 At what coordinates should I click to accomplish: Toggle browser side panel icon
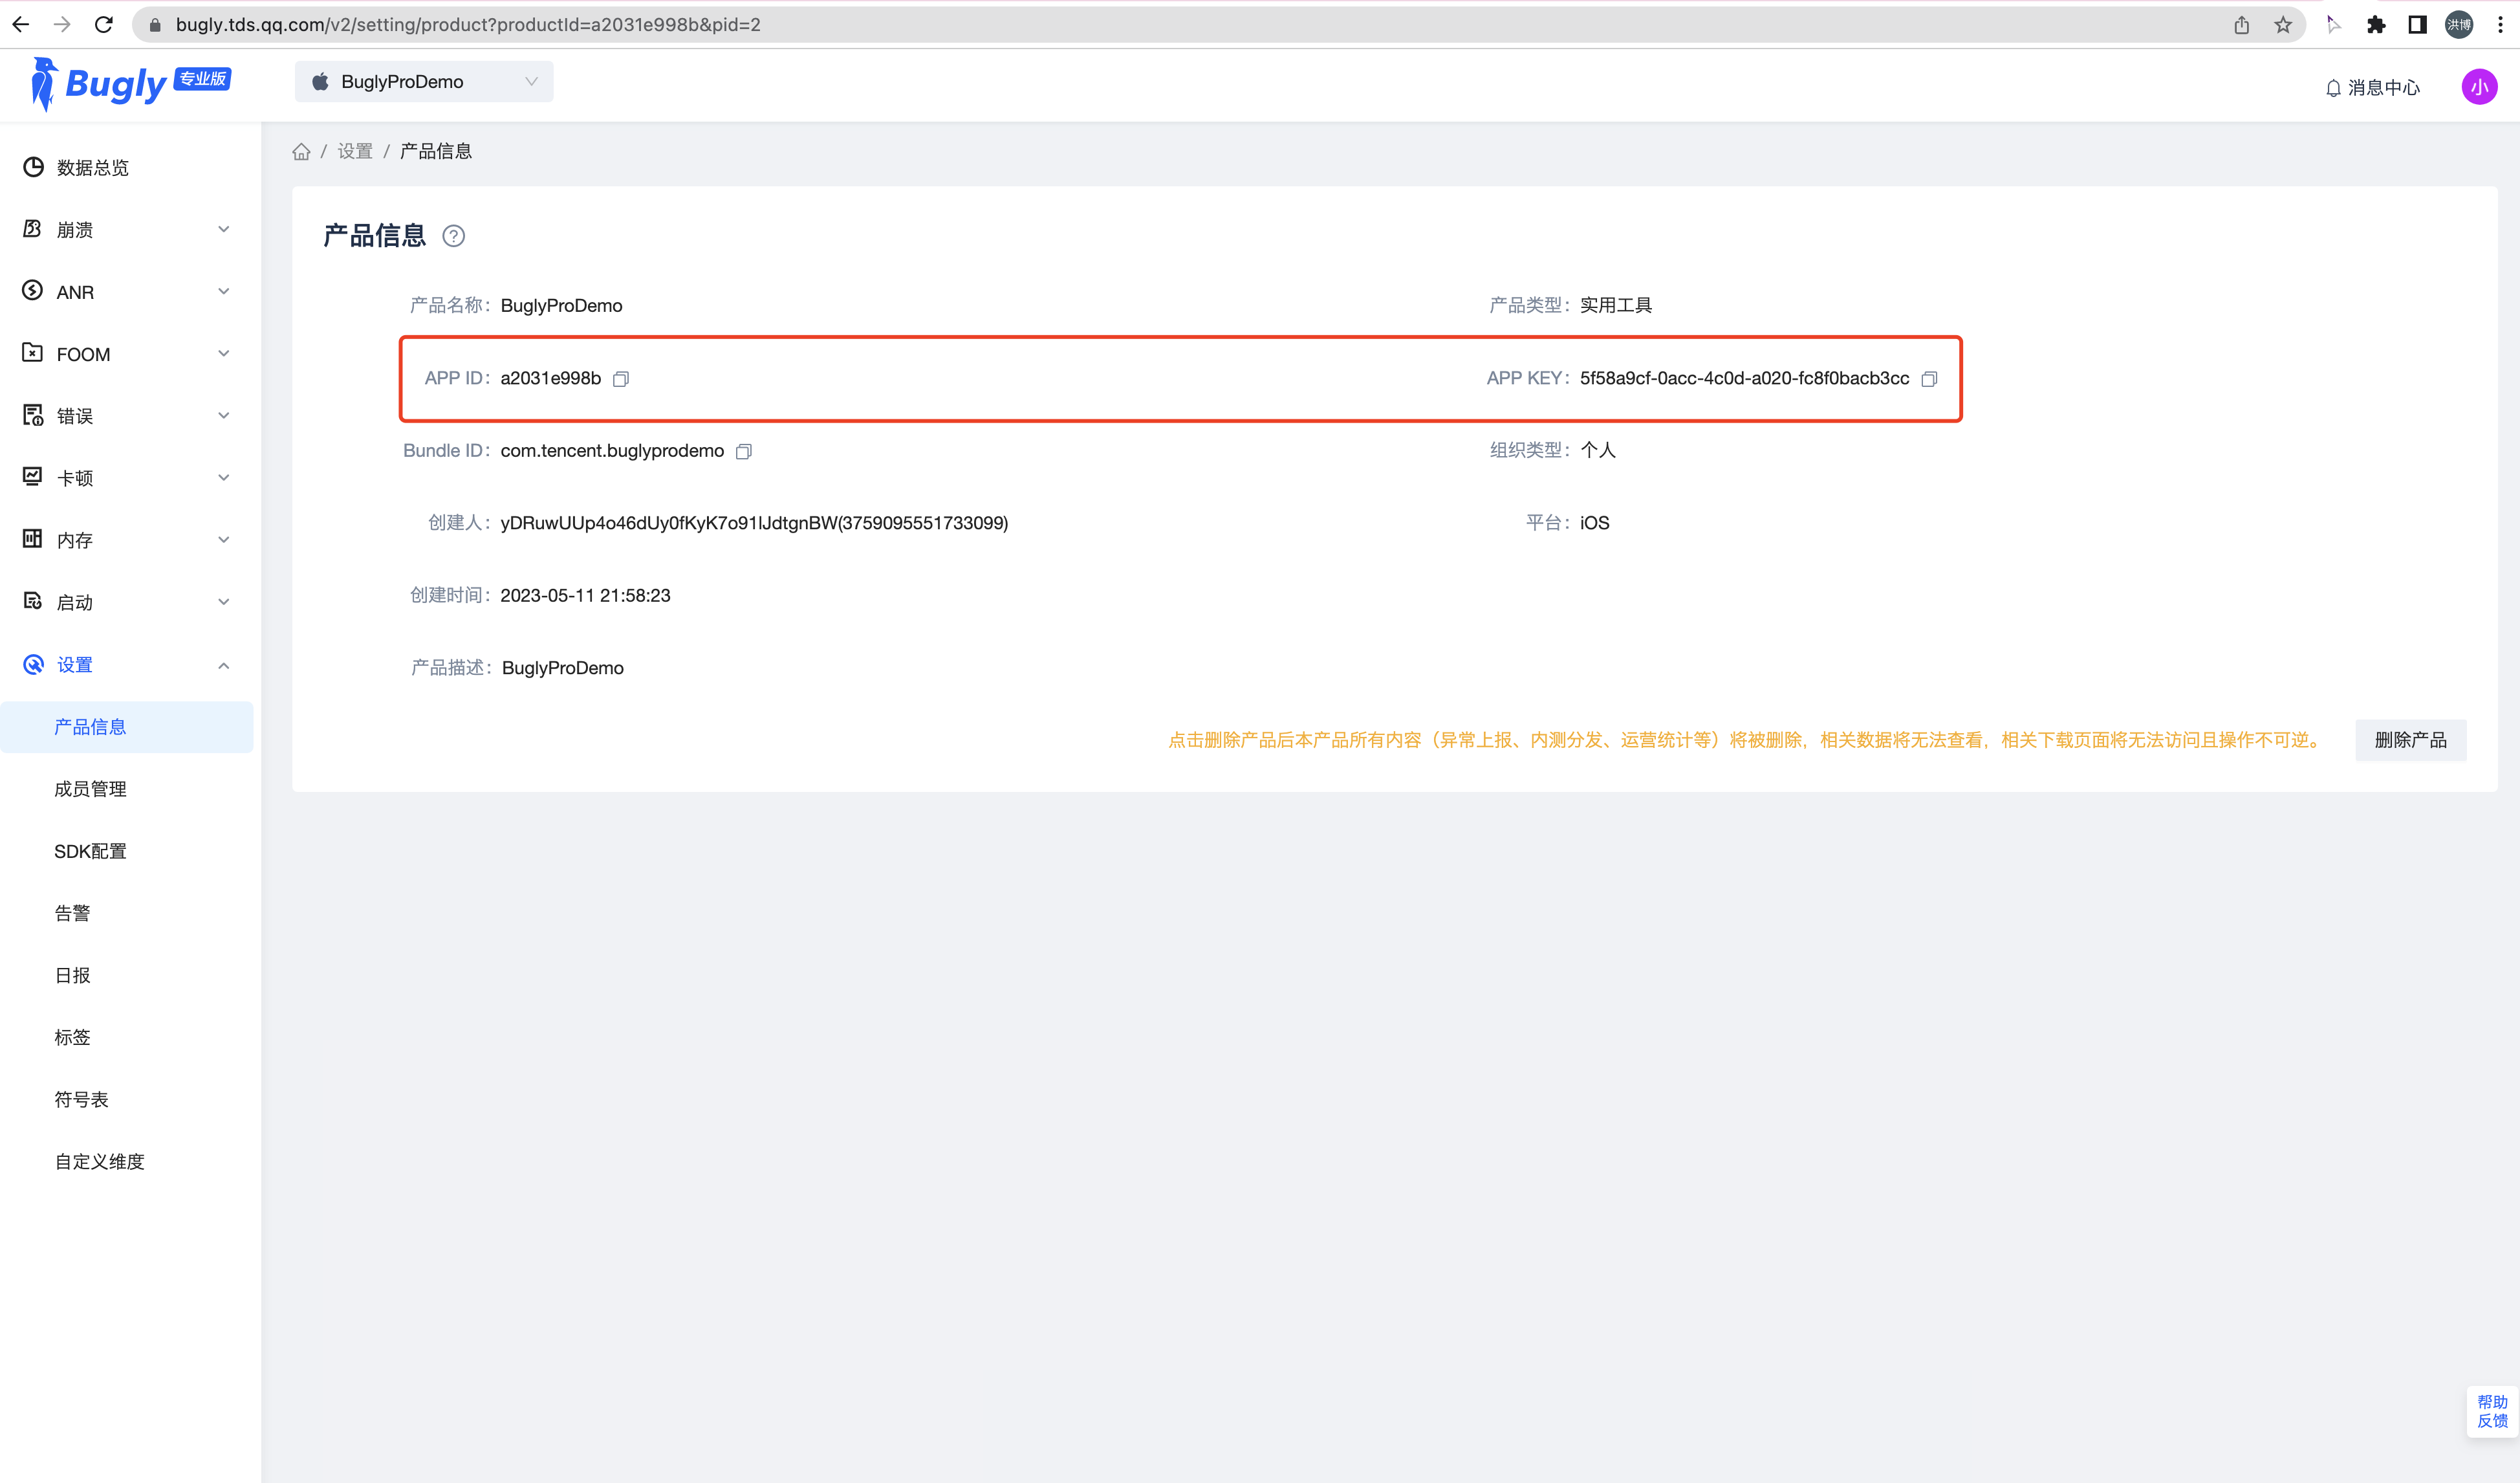[2417, 25]
